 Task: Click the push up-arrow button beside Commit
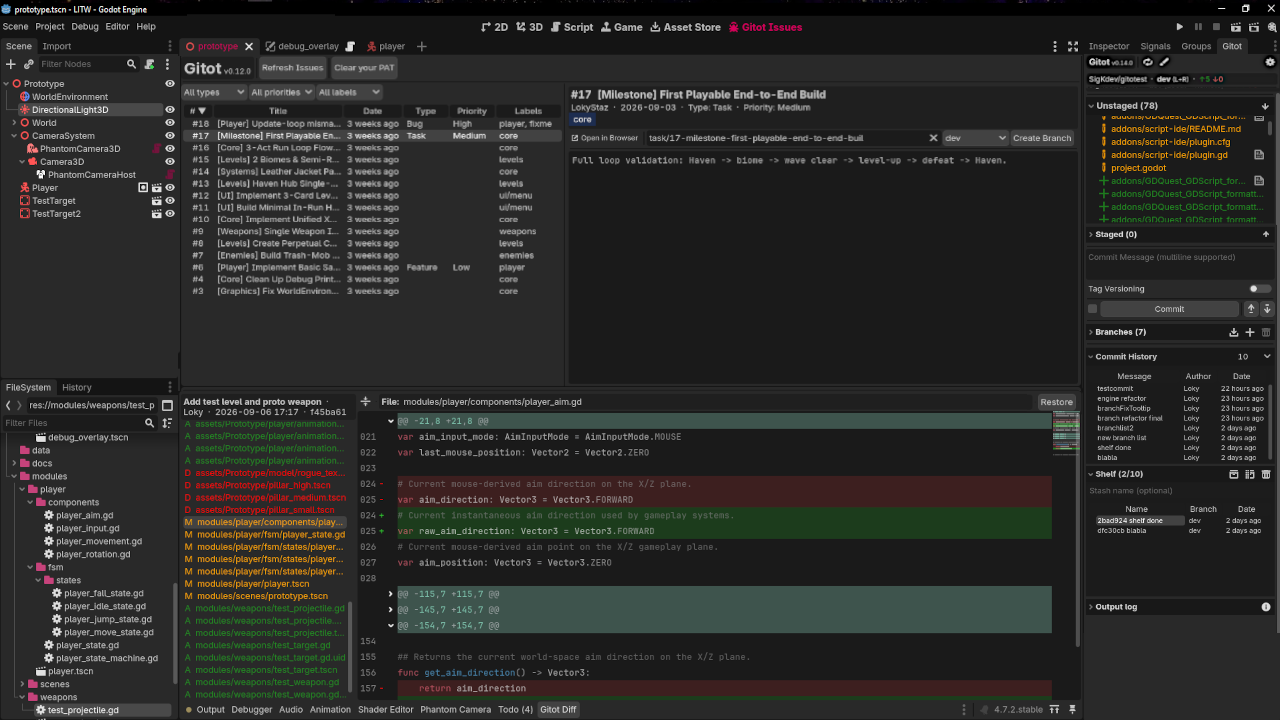click(x=1250, y=309)
